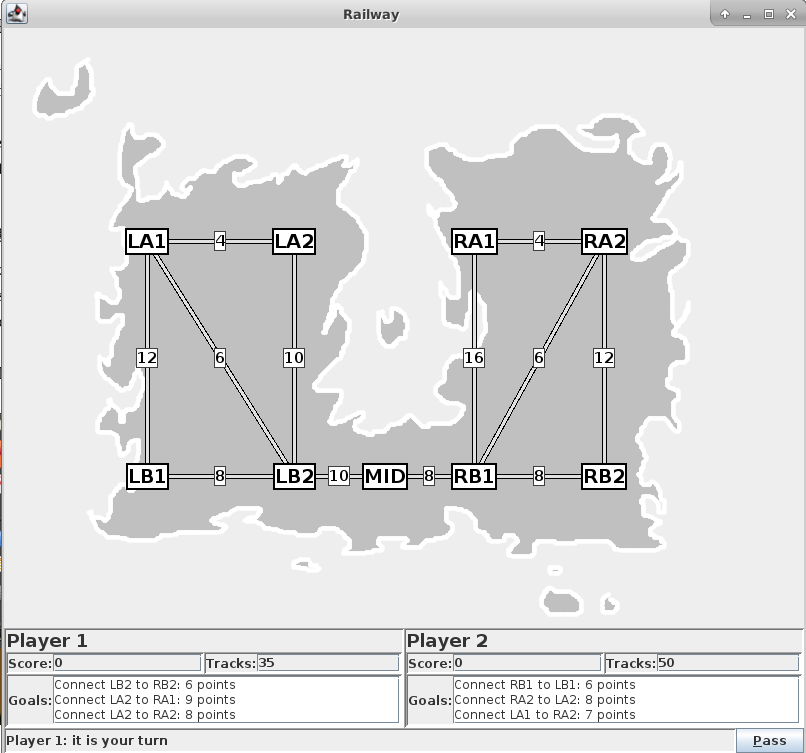The width and height of the screenshot is (806, 753).
Task: Click the LB1 station node
Action: click(147, 476)
